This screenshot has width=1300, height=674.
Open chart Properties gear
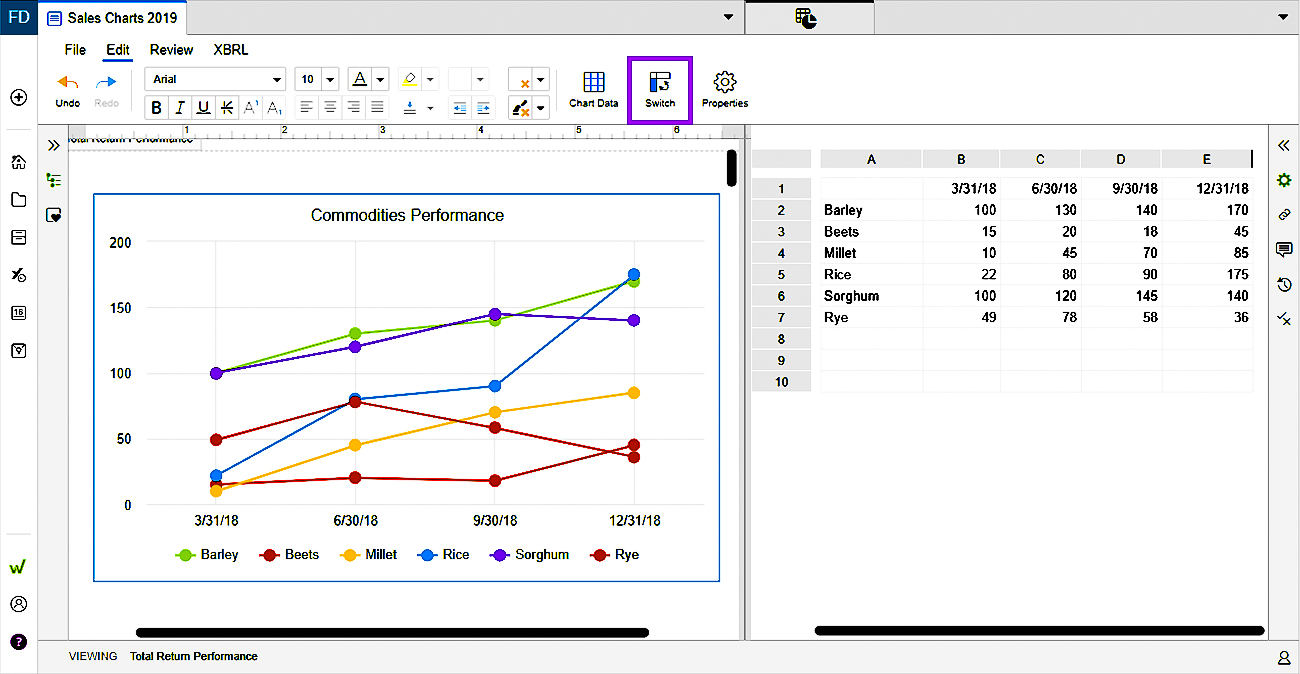[x=725, y=89]
